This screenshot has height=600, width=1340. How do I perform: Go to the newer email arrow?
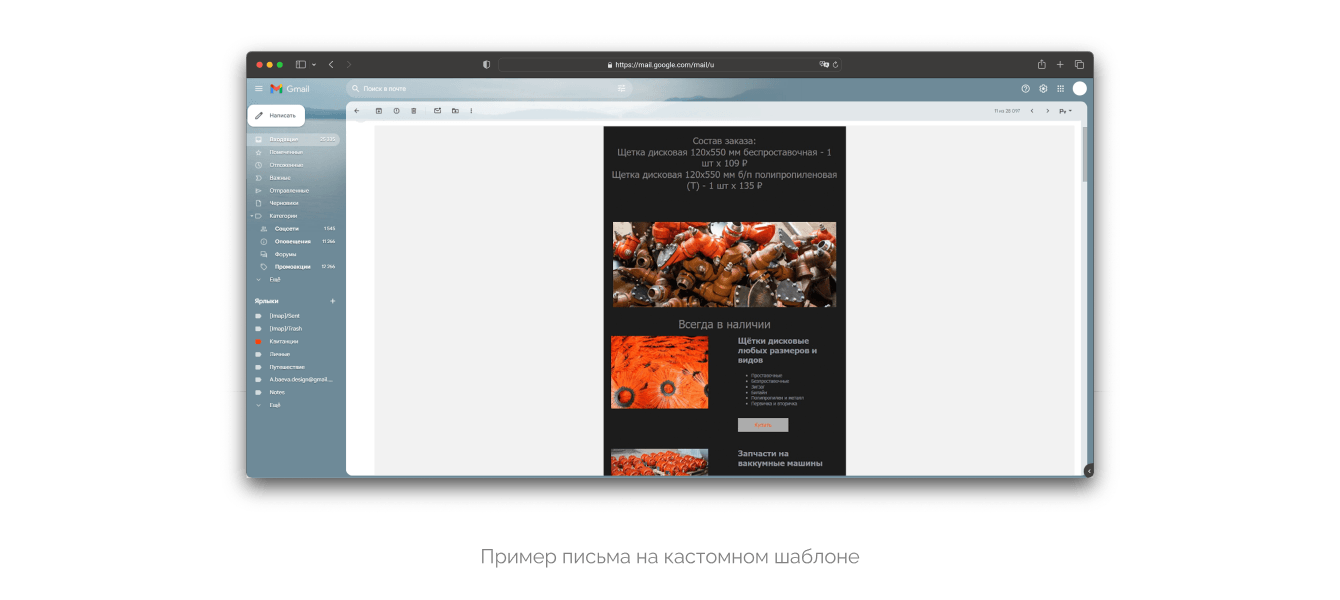[x=1032, y=111]
